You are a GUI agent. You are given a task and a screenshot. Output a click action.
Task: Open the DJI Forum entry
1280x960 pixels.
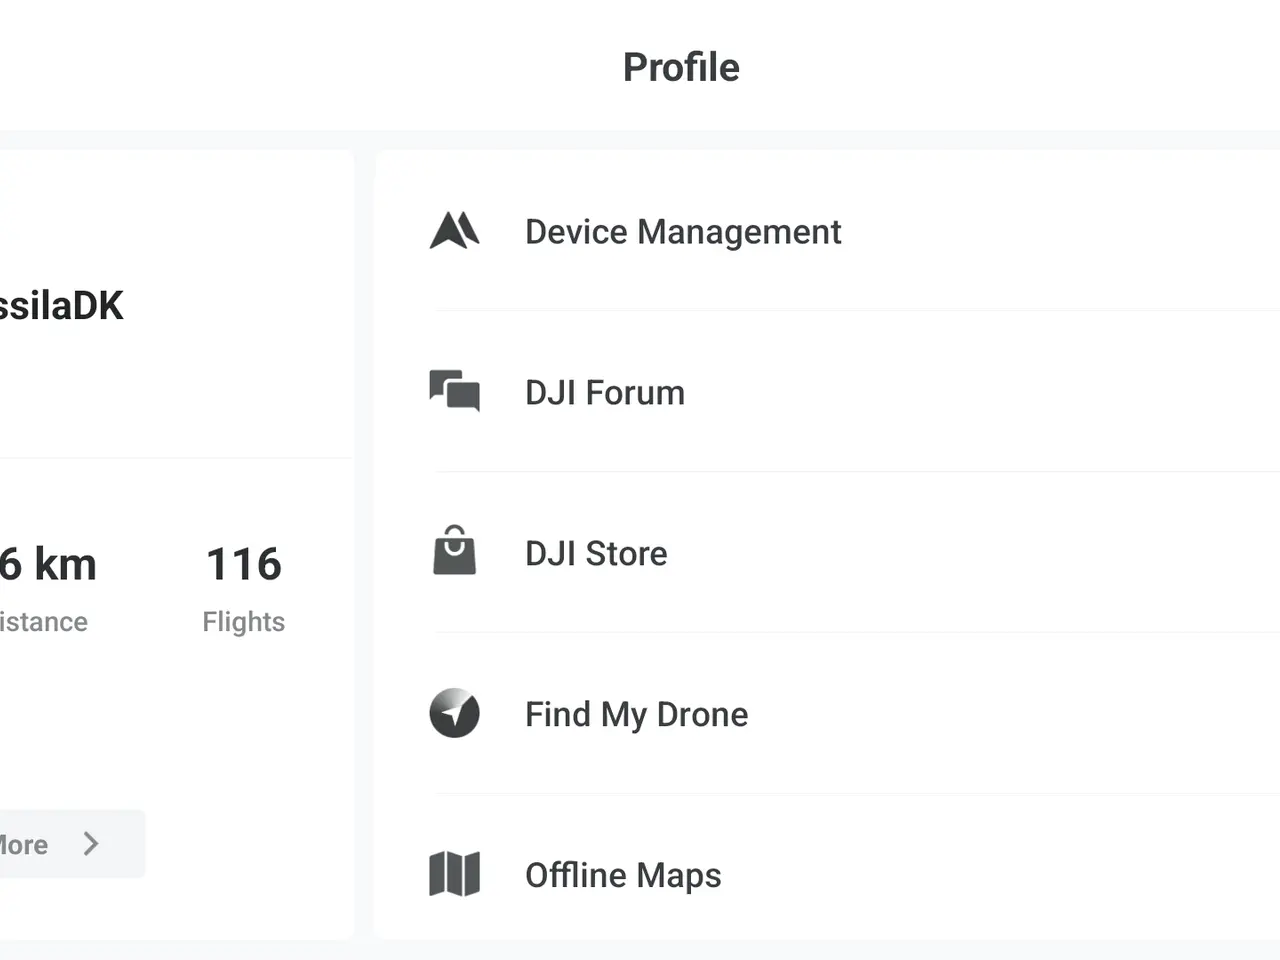point(828,392)
